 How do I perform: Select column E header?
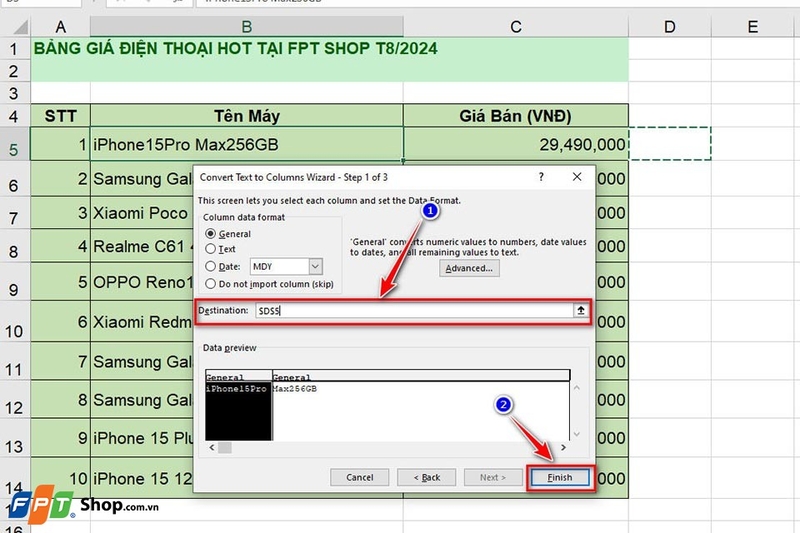(753, 27)
